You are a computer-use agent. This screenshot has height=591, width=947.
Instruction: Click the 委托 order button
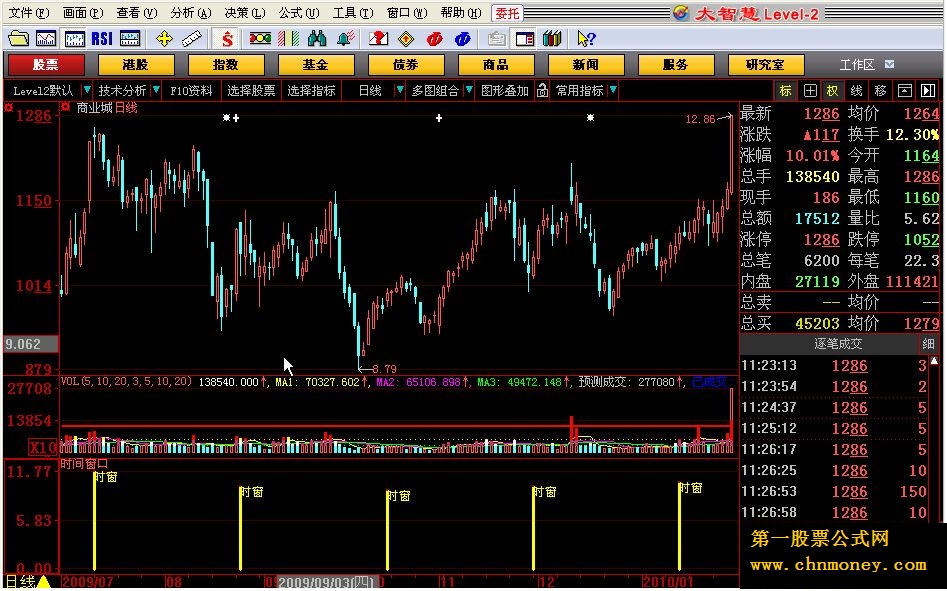507,13
